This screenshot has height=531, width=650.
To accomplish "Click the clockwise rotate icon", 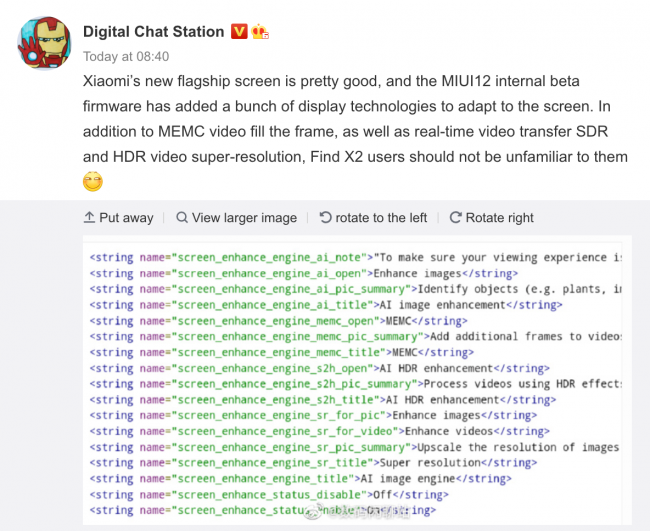I will click(455, 218).
